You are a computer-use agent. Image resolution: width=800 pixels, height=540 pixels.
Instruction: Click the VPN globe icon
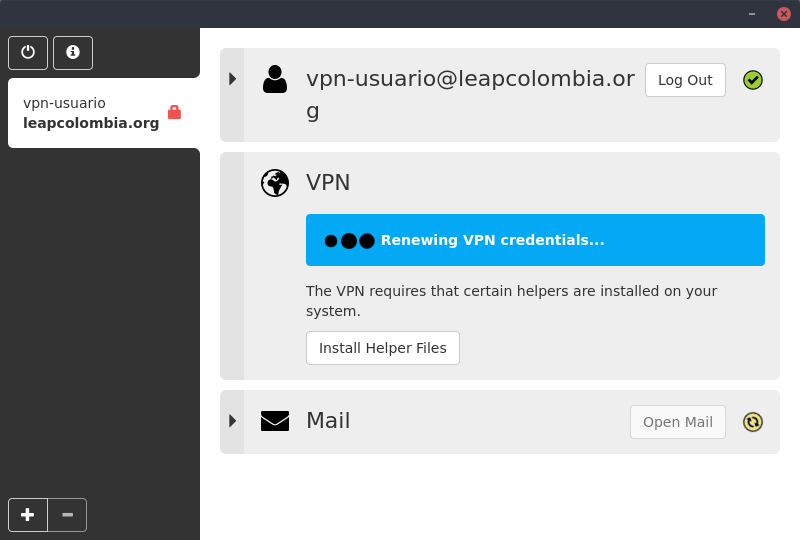click(275, 183)
